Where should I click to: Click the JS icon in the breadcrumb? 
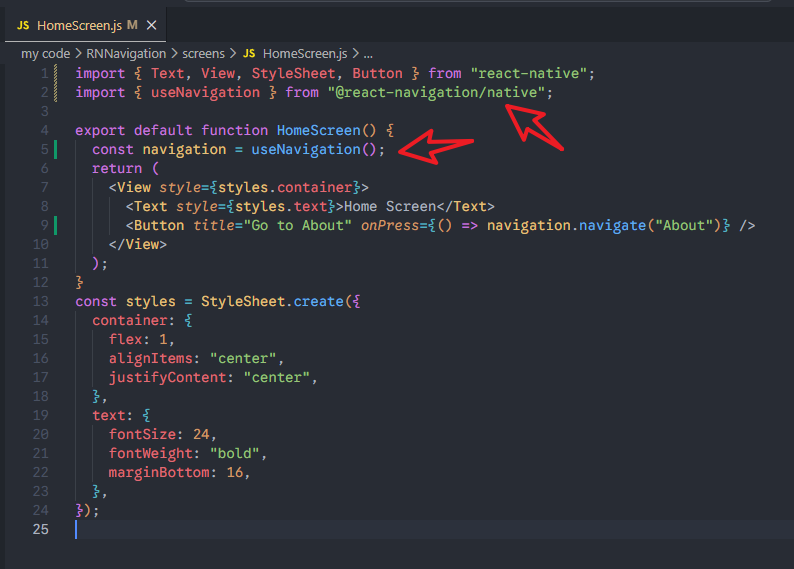[x=249, y=53]
